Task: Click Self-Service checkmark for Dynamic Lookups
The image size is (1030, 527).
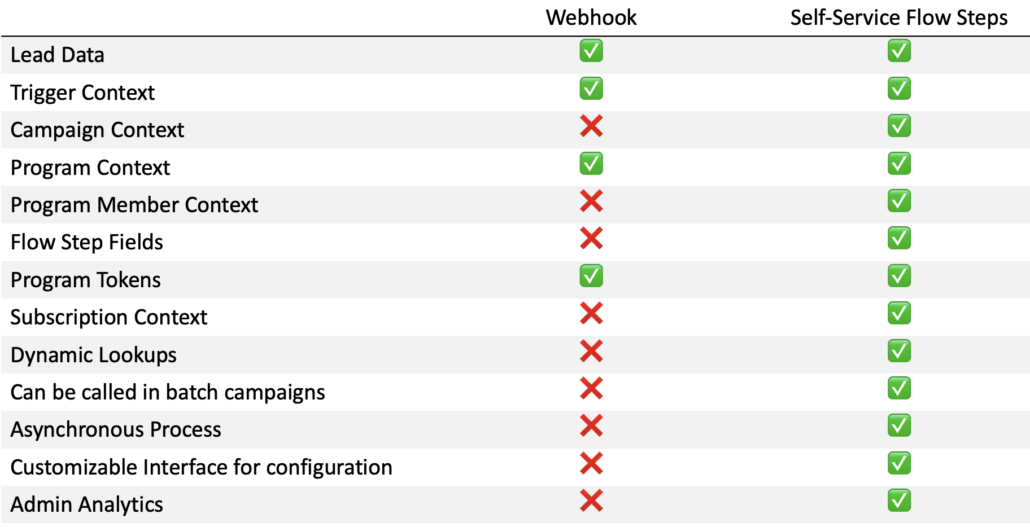Action: 899,351
